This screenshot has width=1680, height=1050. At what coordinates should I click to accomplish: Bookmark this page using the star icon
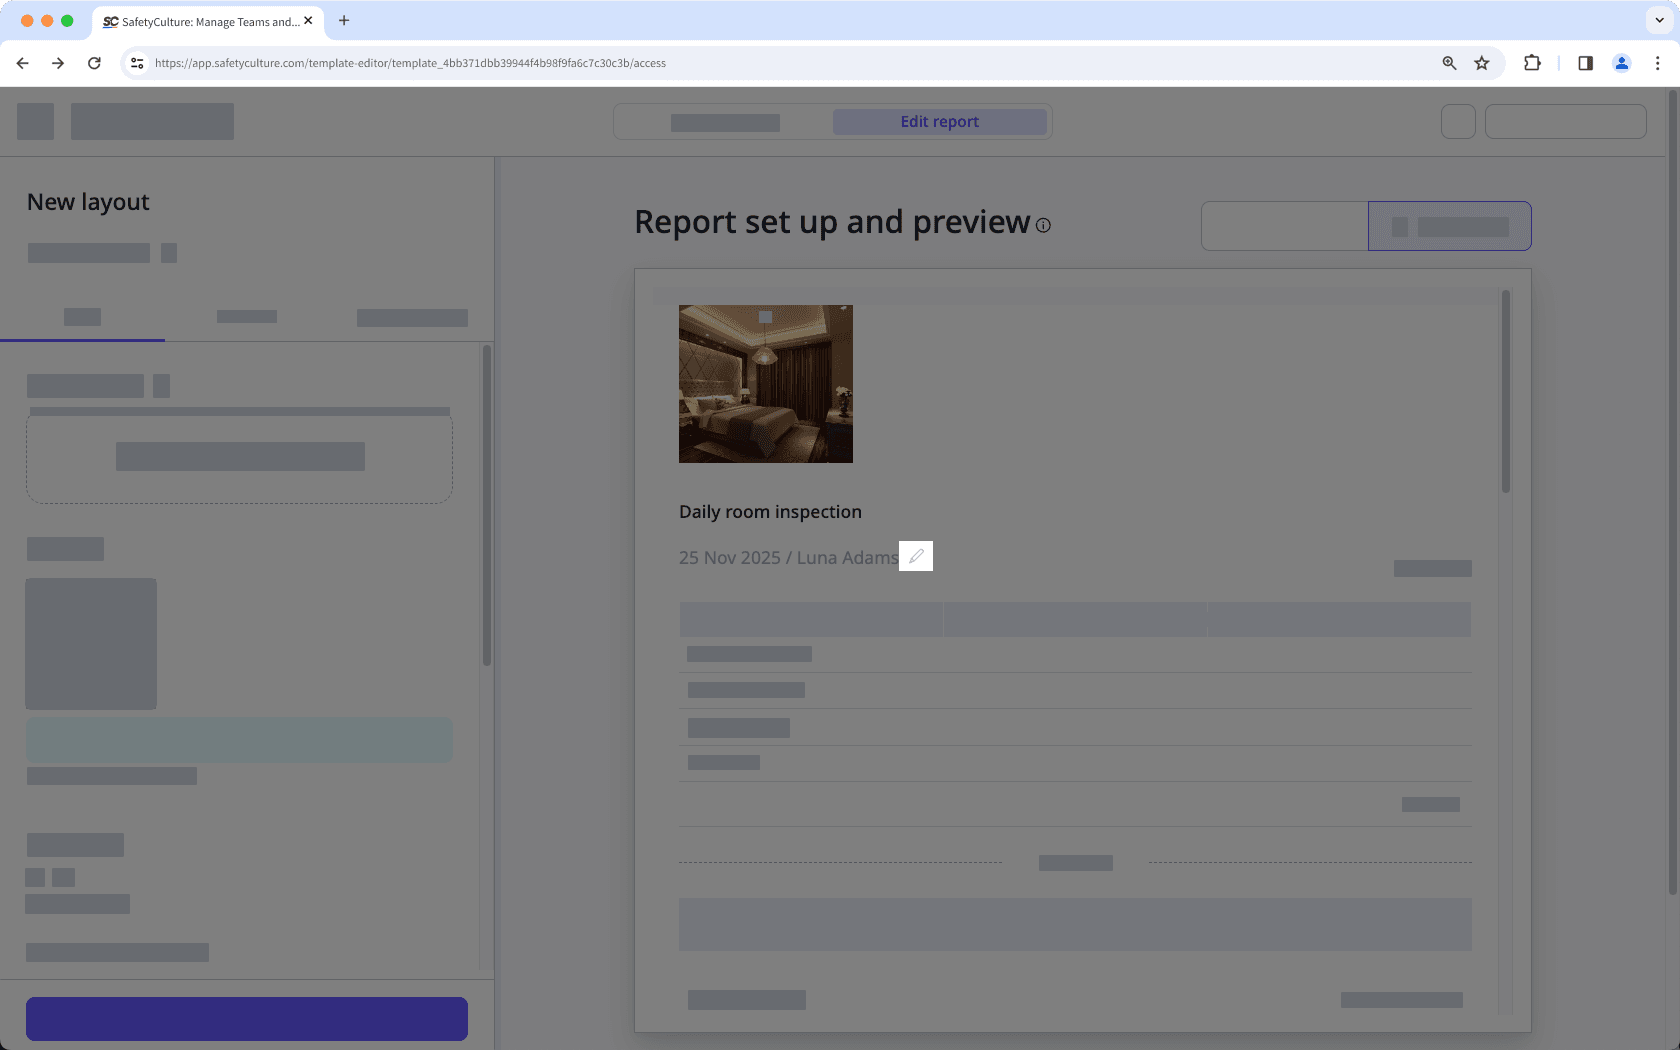(1482, 62)
